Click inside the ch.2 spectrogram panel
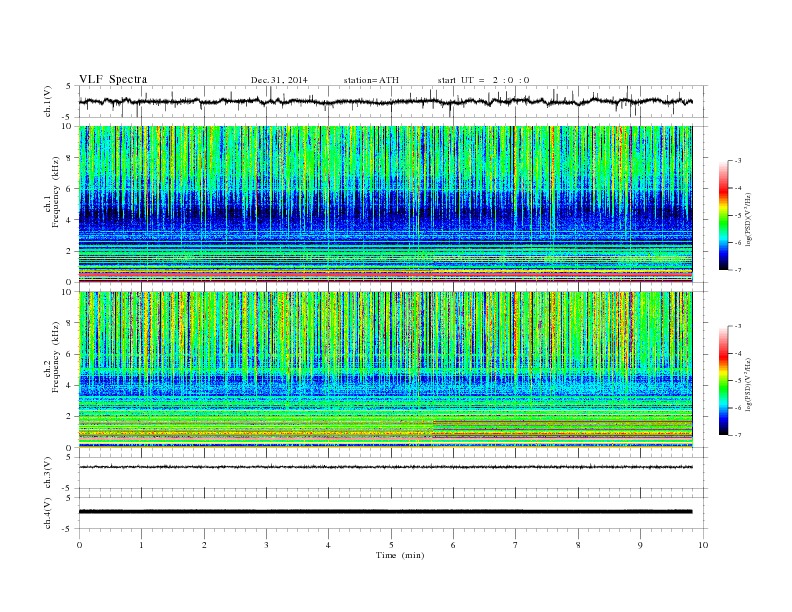The width and height of the screenshot is (792, 612). click(x=386, y=369)
